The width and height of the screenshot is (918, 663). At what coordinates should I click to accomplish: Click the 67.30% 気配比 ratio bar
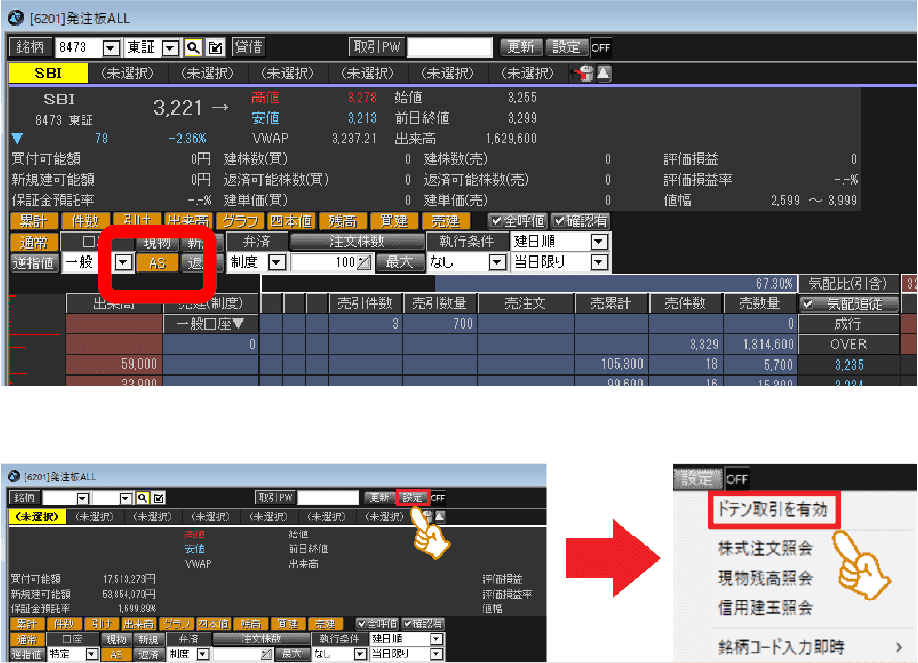click(527, 283)
